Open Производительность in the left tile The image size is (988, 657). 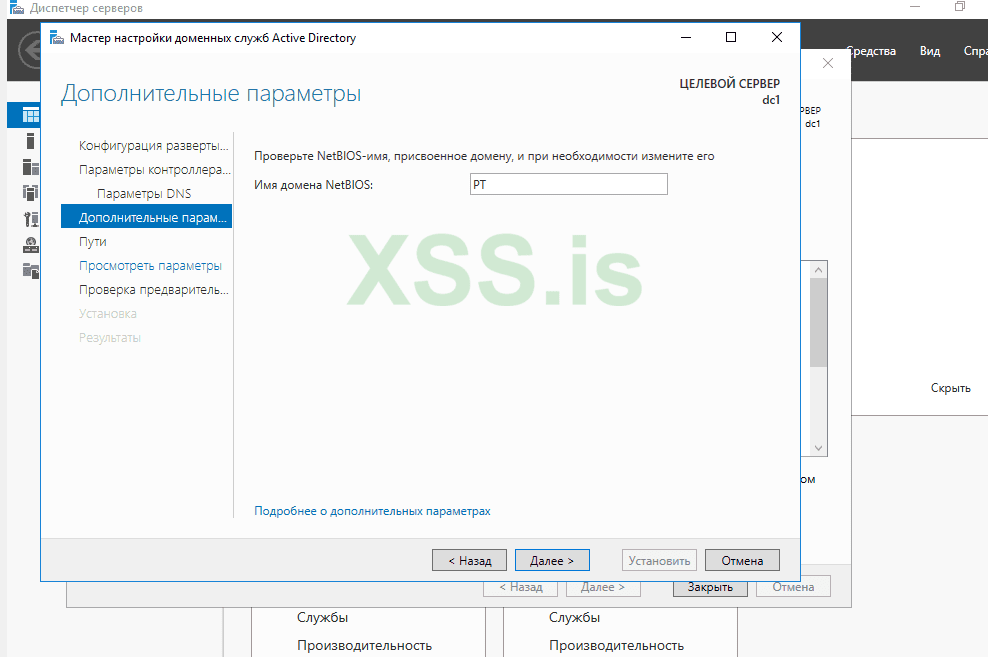(x=364, y=645)
